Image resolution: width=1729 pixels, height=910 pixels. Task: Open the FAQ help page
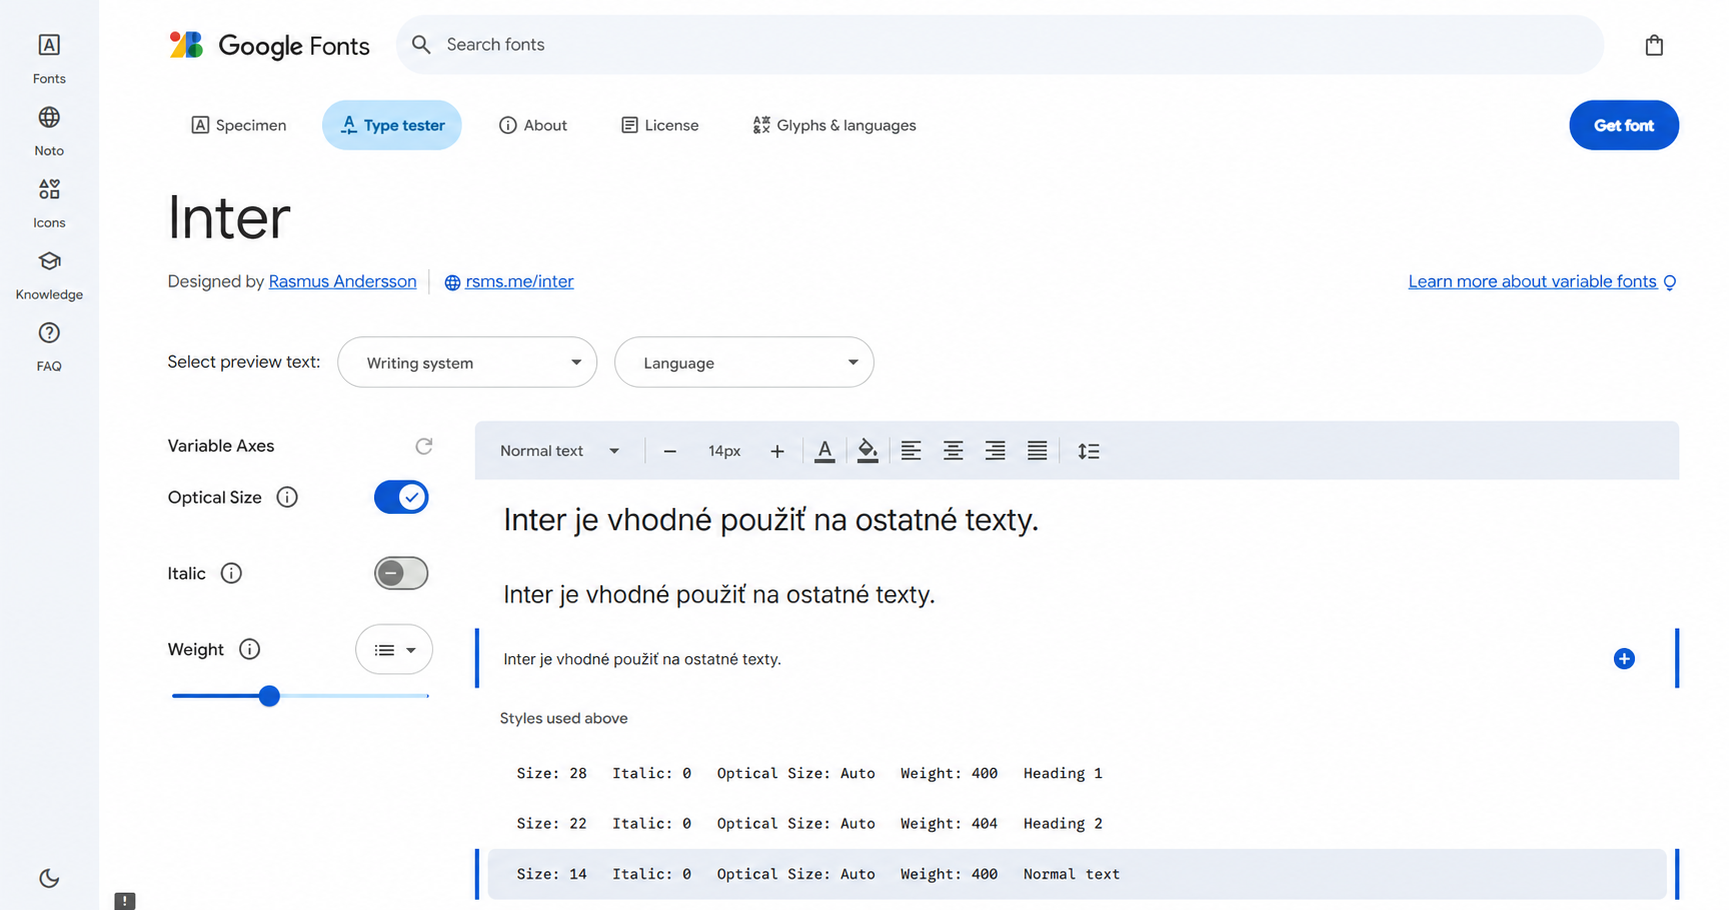tap(49, 347)
